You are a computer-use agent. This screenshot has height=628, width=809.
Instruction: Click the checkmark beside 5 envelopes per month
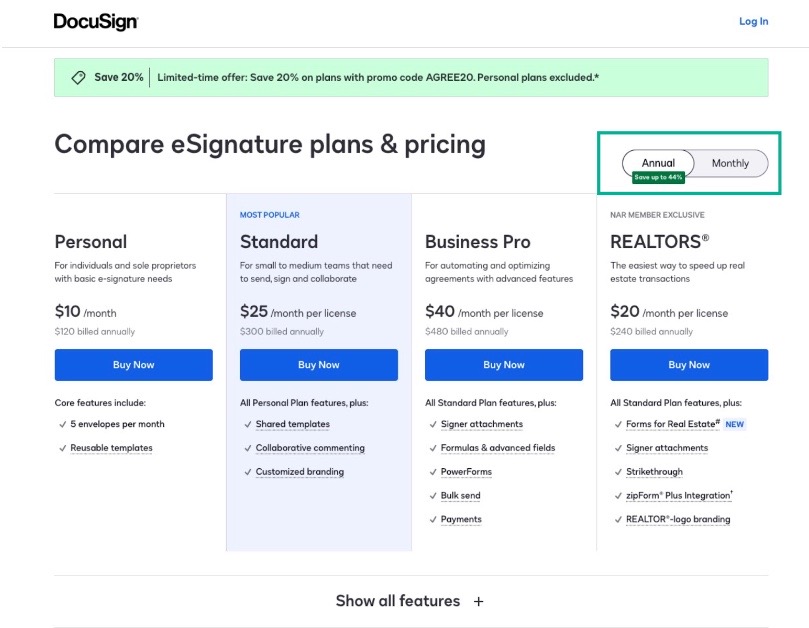point(63,424)
